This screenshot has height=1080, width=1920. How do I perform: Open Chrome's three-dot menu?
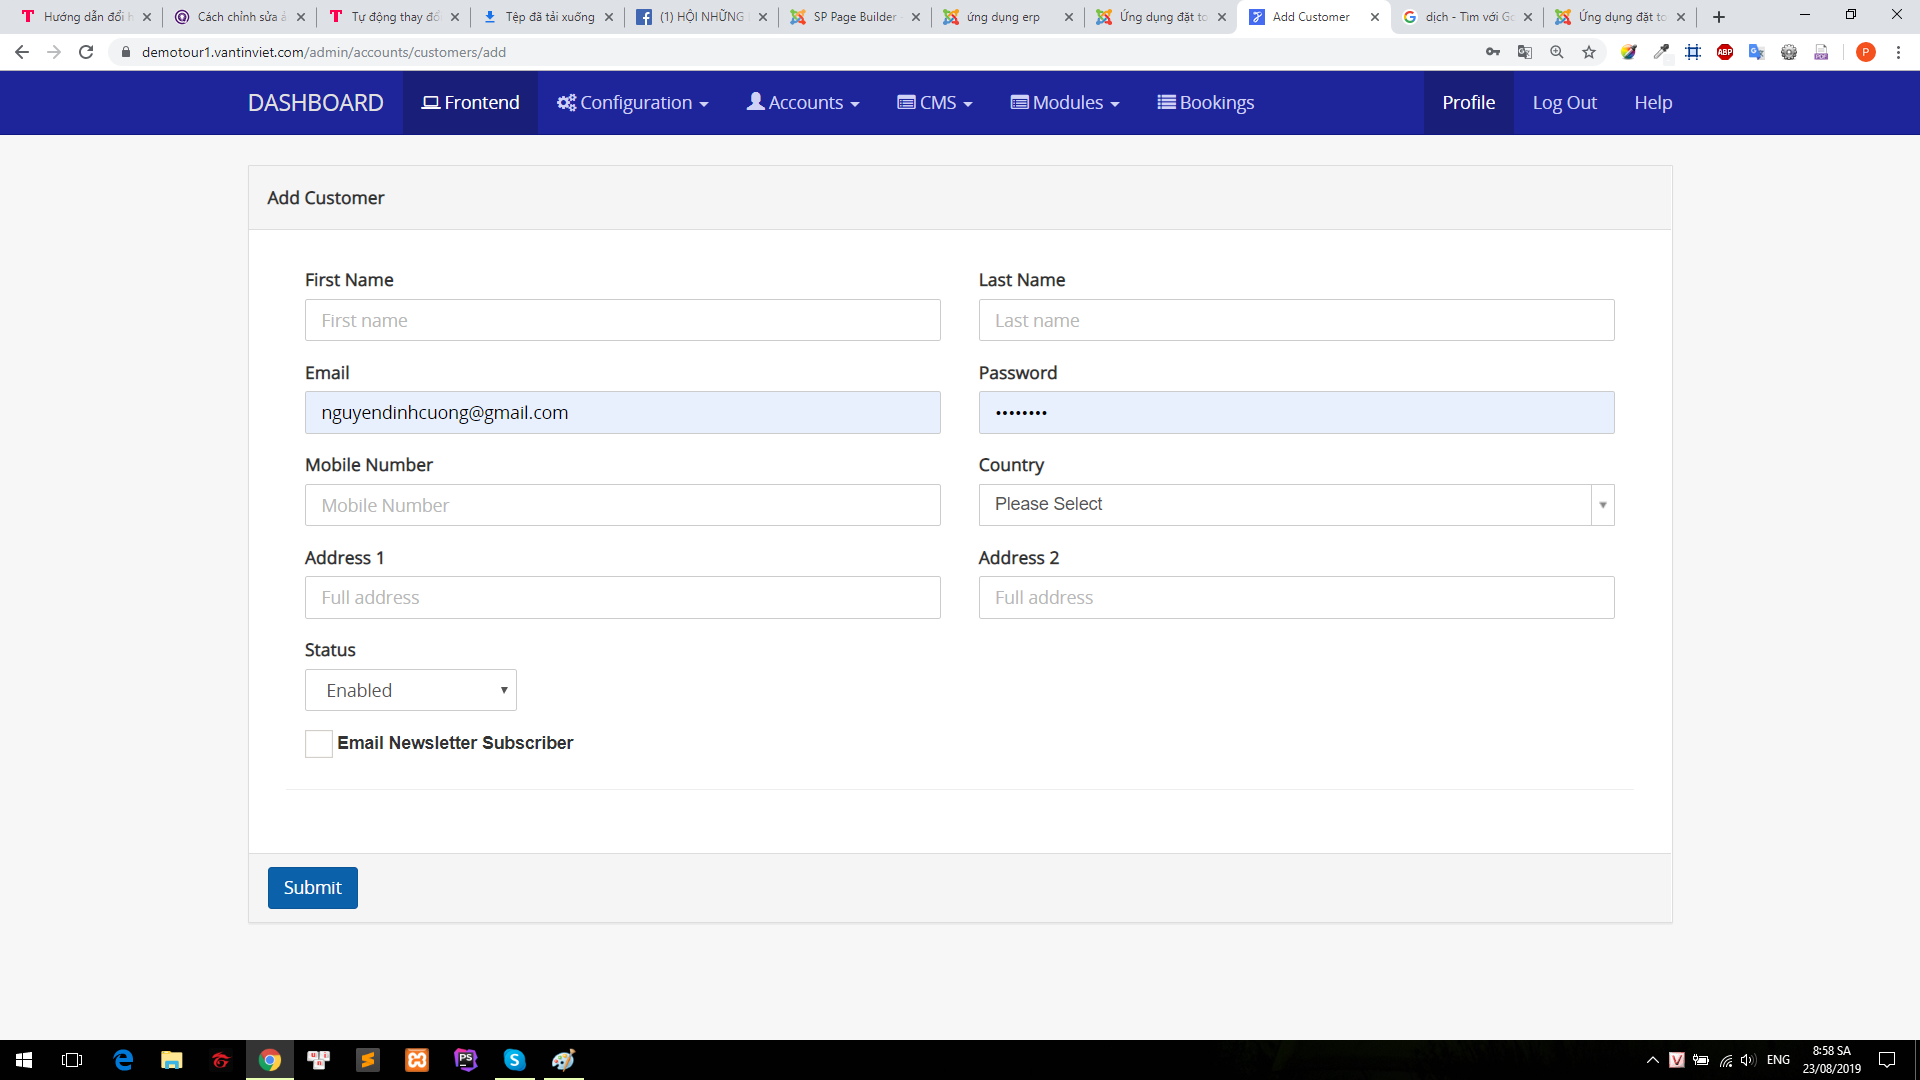tap(1898, 52)
